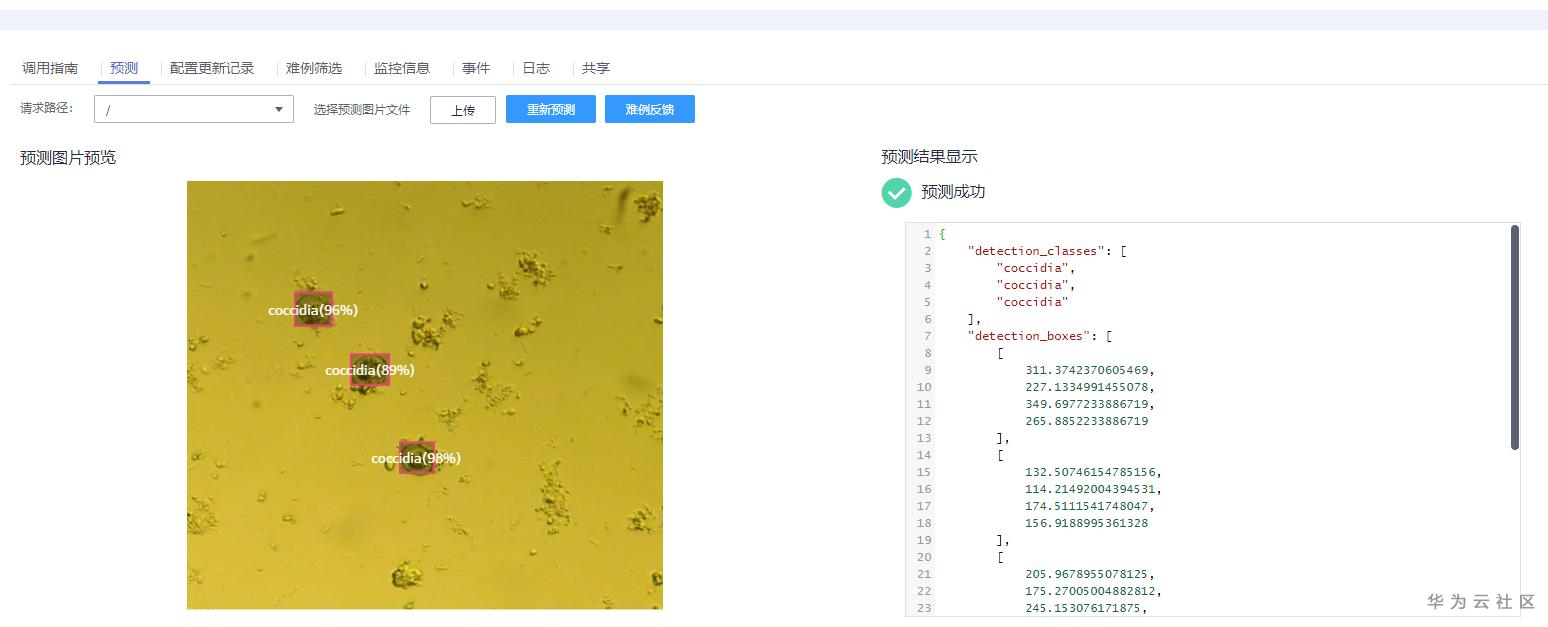
Task: Click the prediction preview image thumbnail
Action: (424, 394)
